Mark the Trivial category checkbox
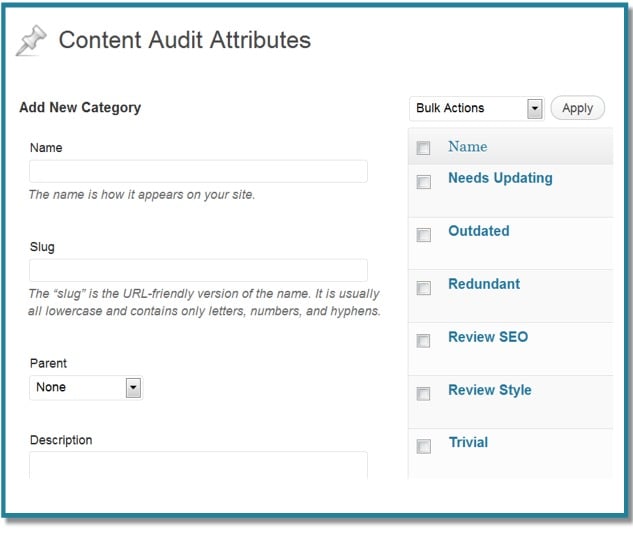This screenshot has height=534, width=633. (x=424, y=446)
